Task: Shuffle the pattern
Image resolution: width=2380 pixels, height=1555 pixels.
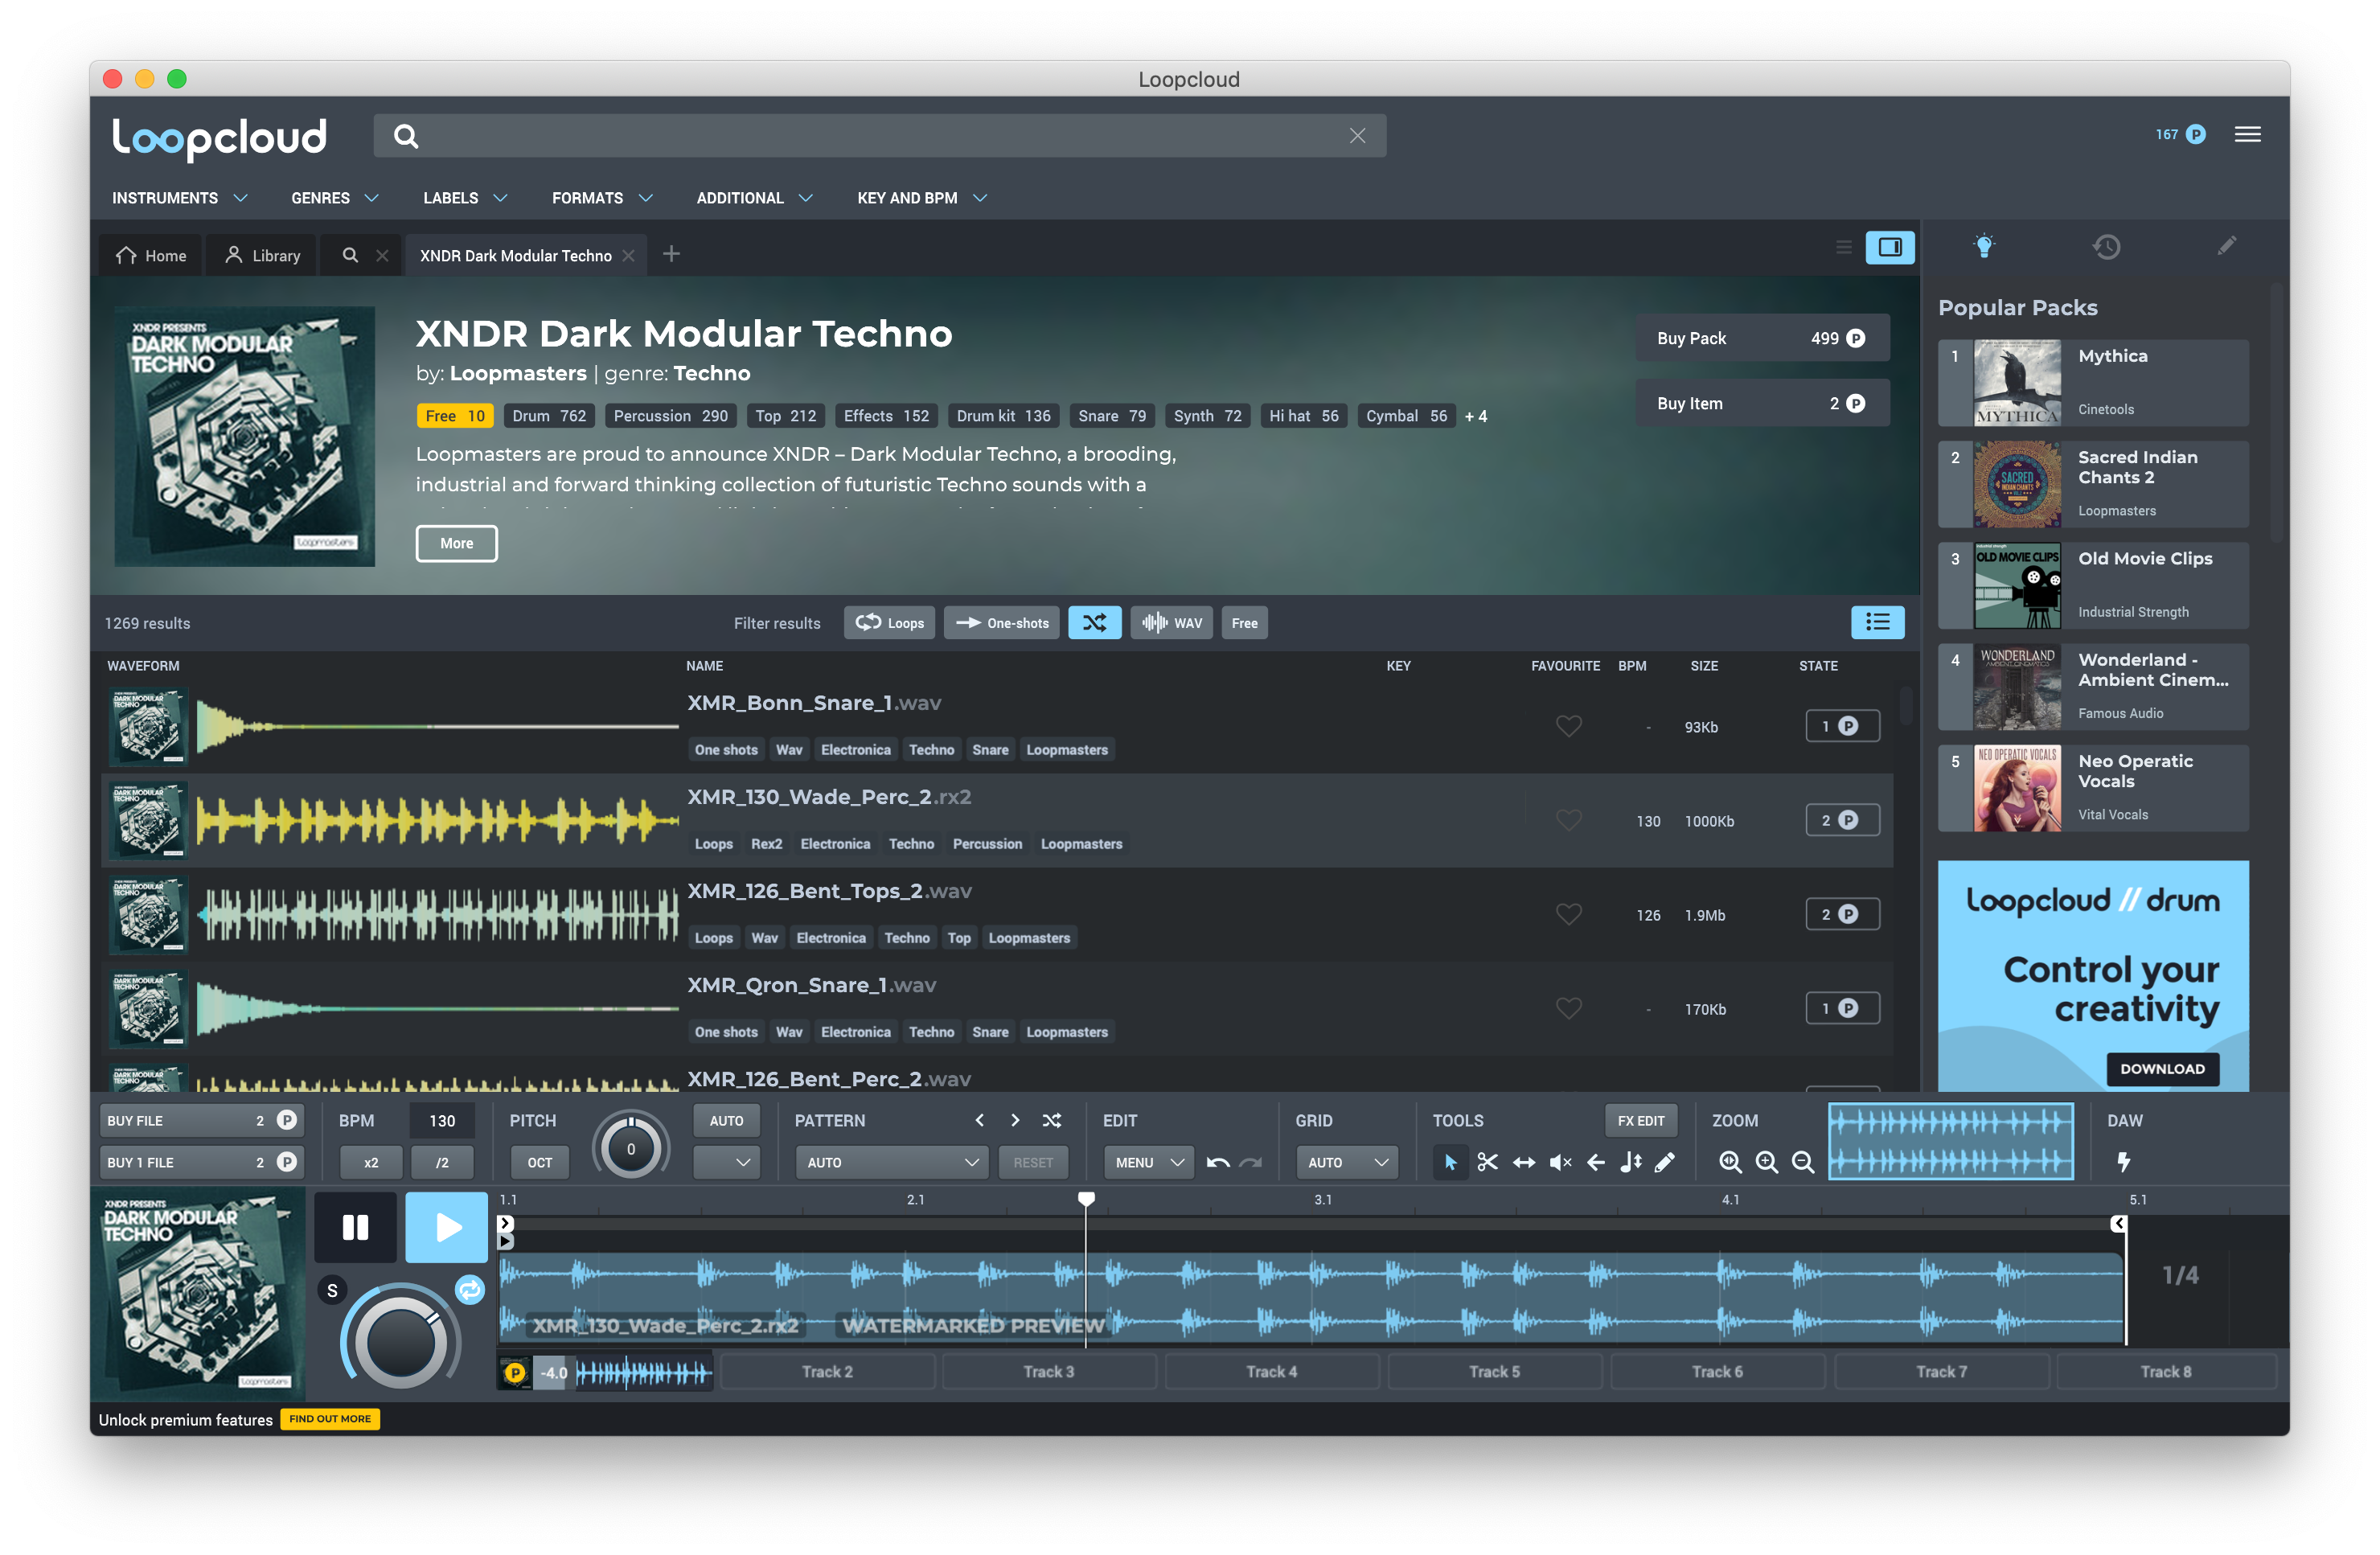Action: coord(1052,1121)
